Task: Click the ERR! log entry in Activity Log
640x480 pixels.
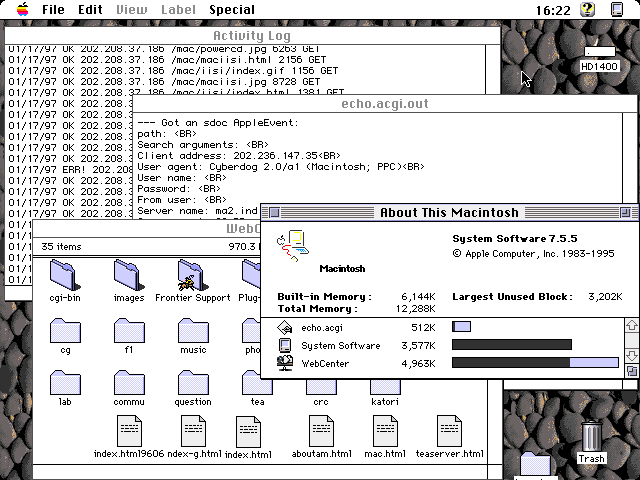Action: (70, 169)
